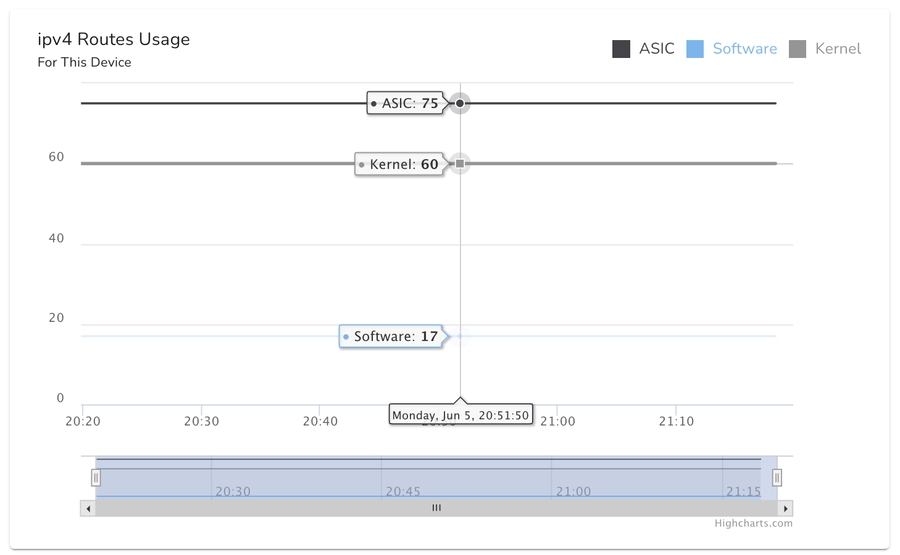Click the 'Kernel: 60' tooltip label
This screenshot has height=555, width=900.
point(400,164)
